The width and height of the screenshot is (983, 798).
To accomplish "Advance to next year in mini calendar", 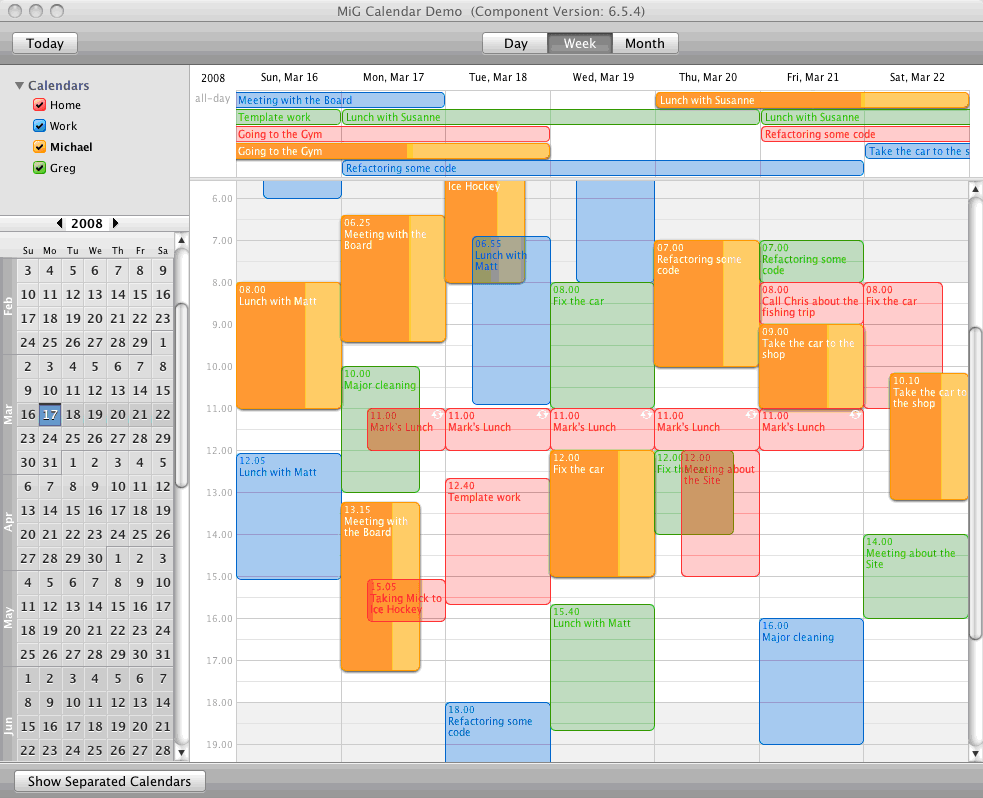I will [x=116, y=224].
